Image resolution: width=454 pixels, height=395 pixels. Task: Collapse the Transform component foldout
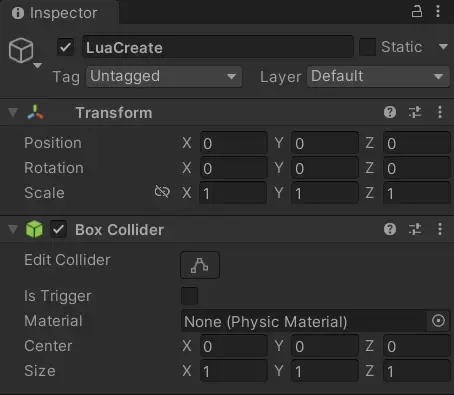pos(13,112)
